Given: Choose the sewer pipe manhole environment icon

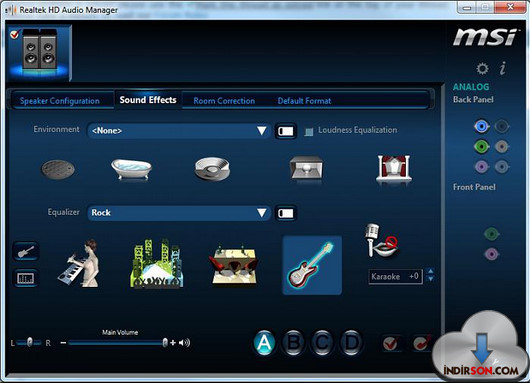Looking at the screenshot, I should [x=58, y=169].
